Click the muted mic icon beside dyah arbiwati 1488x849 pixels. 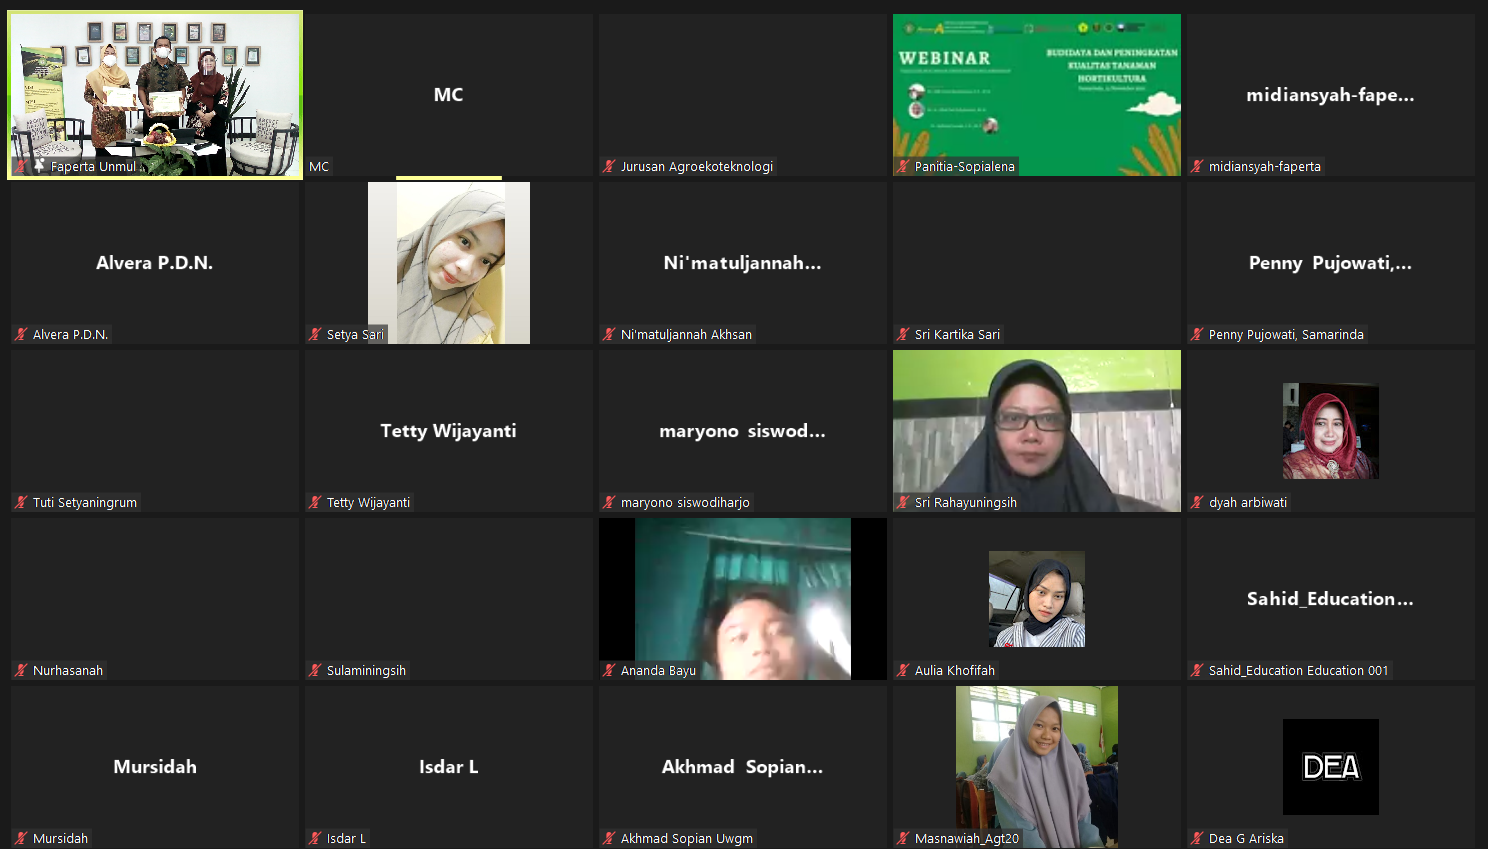point(1197,502)
